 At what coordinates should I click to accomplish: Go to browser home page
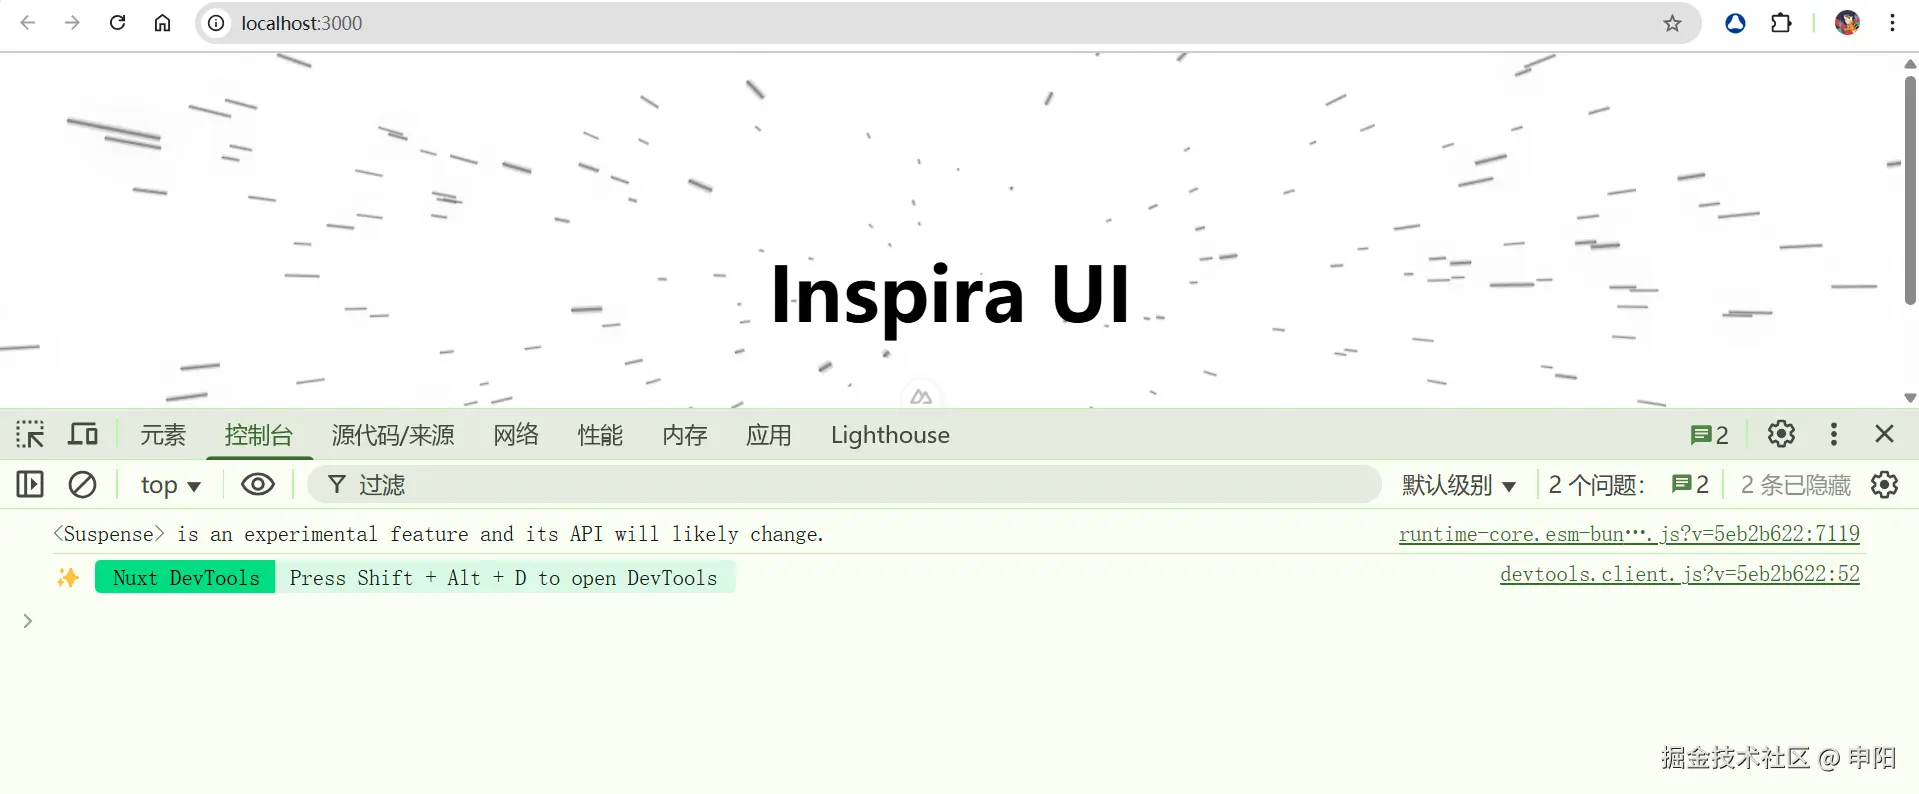click(x=162, y=23)
